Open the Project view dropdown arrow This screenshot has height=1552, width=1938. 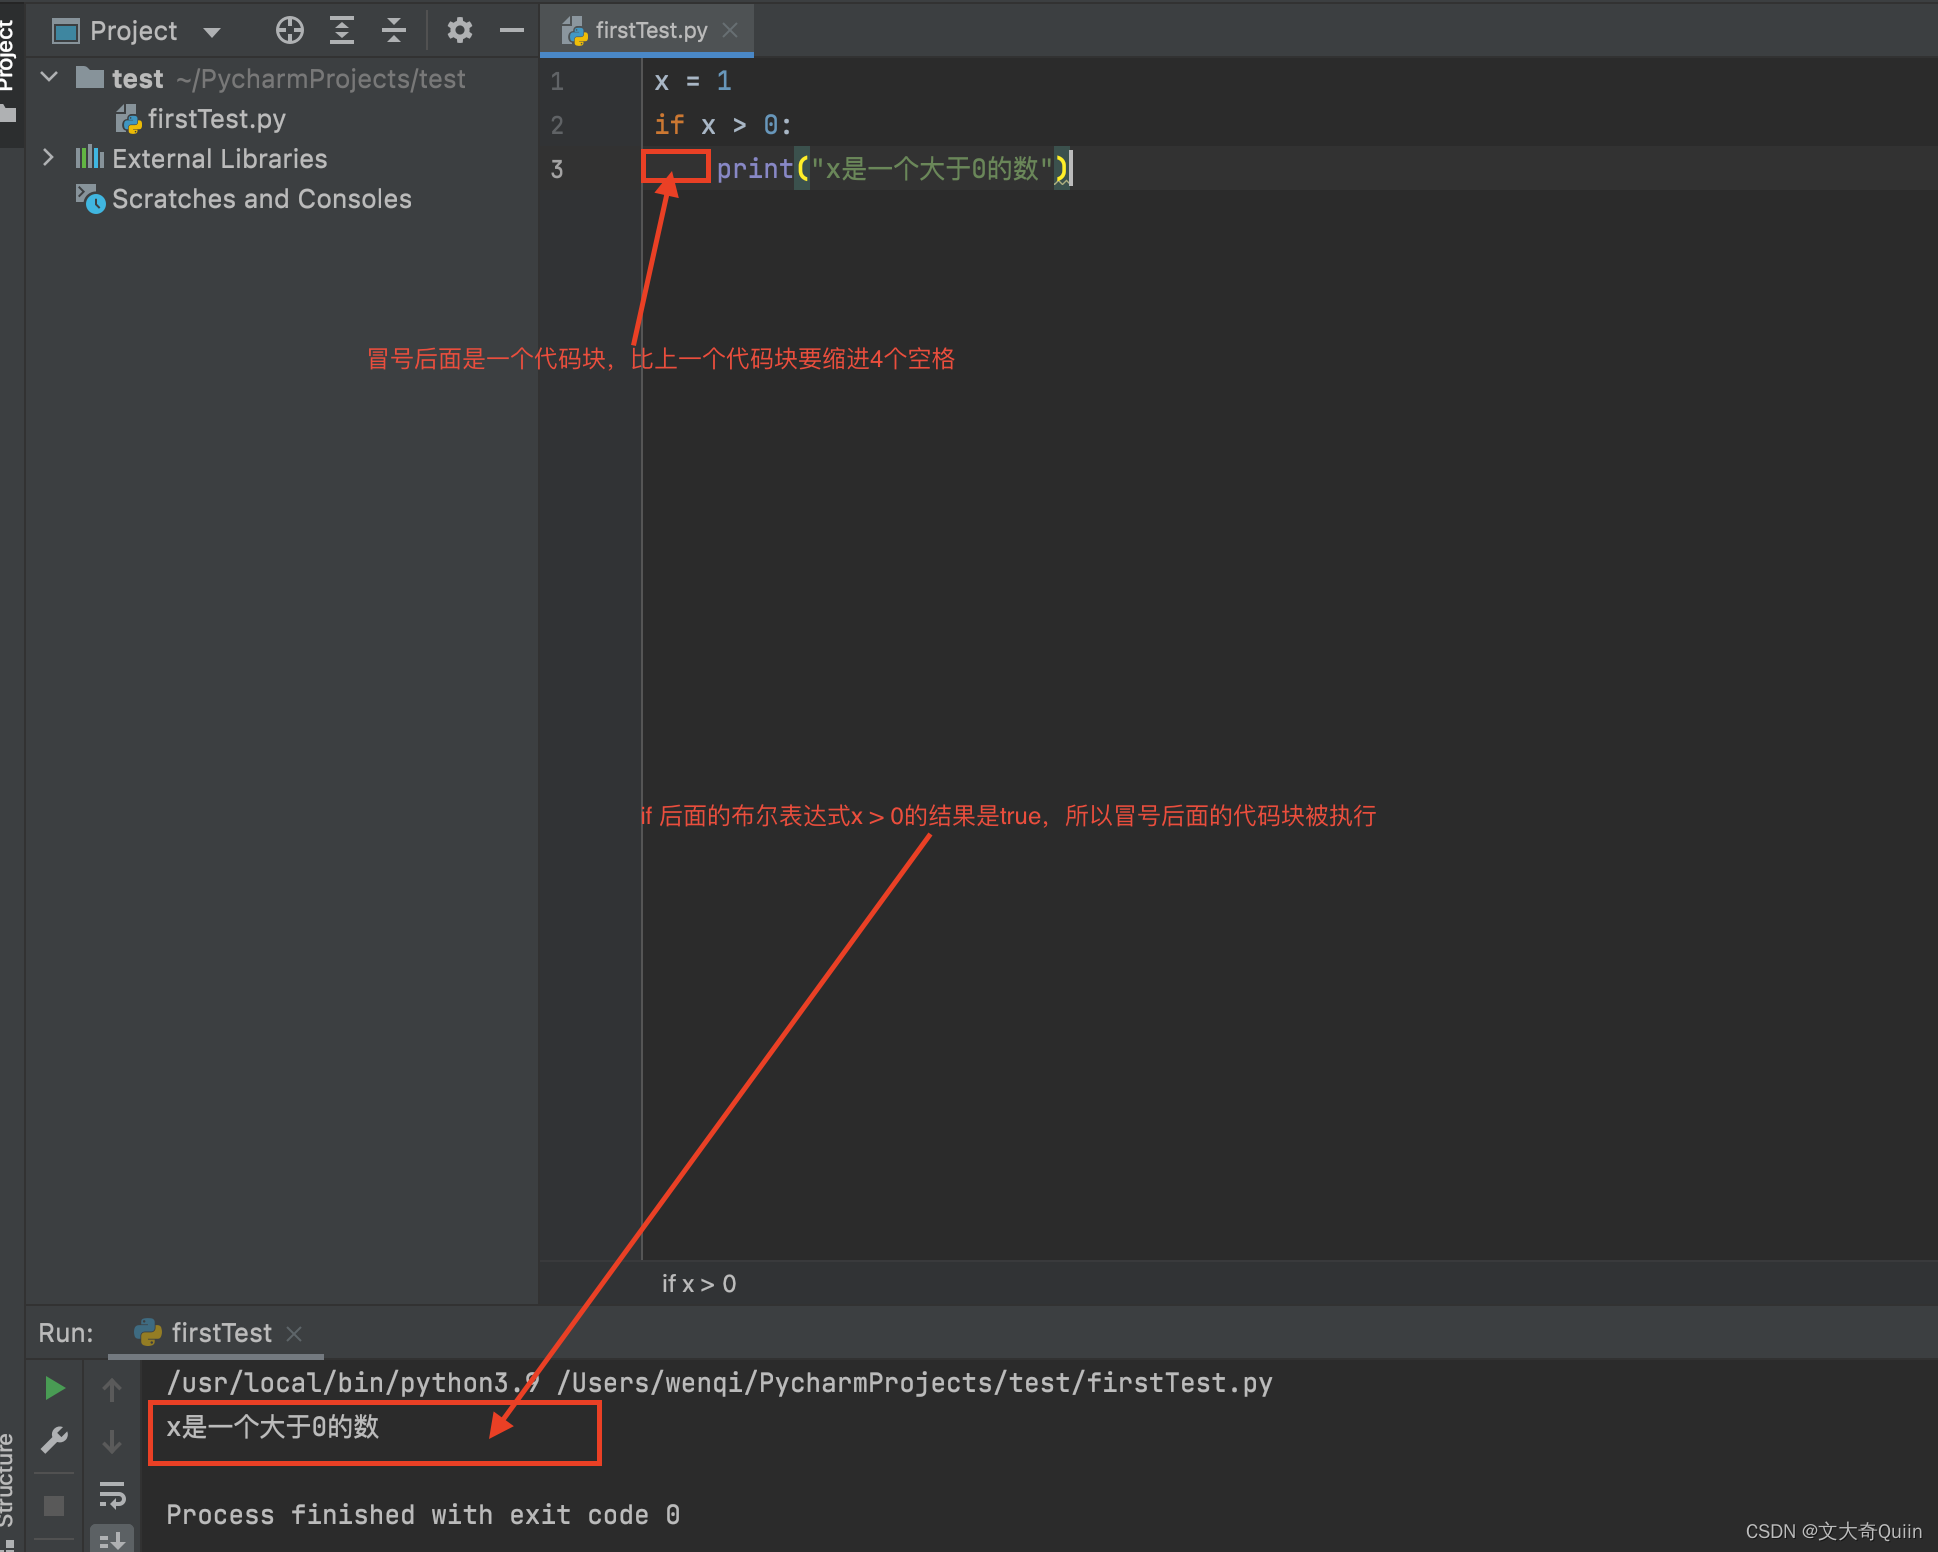[212, 32]
